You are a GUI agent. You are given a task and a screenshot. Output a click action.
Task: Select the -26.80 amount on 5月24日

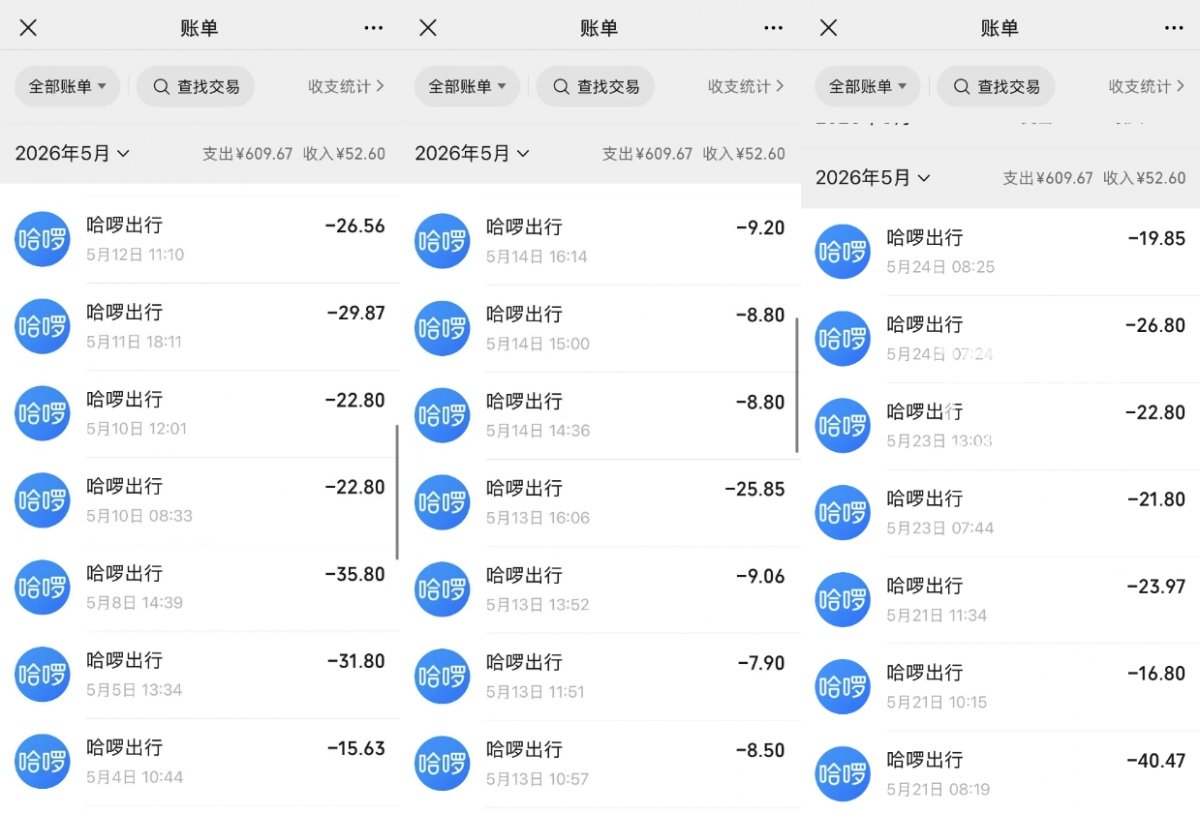click(1156, 325)
